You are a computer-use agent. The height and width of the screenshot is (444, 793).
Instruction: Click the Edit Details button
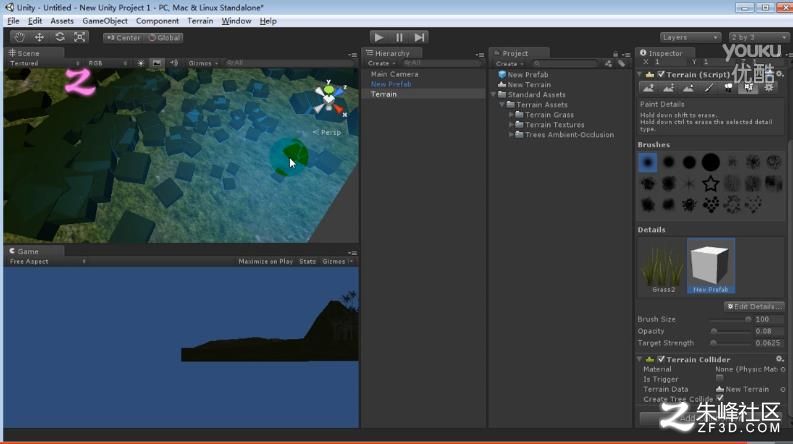click(x=754, y=306)
